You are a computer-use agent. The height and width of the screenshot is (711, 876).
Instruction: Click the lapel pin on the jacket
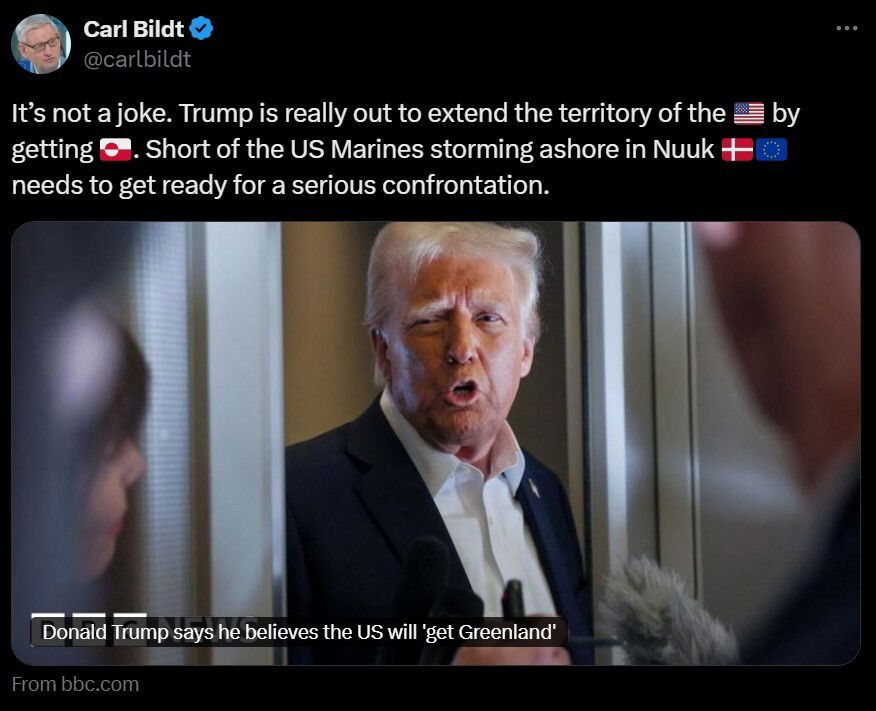[x=534, y=489]
